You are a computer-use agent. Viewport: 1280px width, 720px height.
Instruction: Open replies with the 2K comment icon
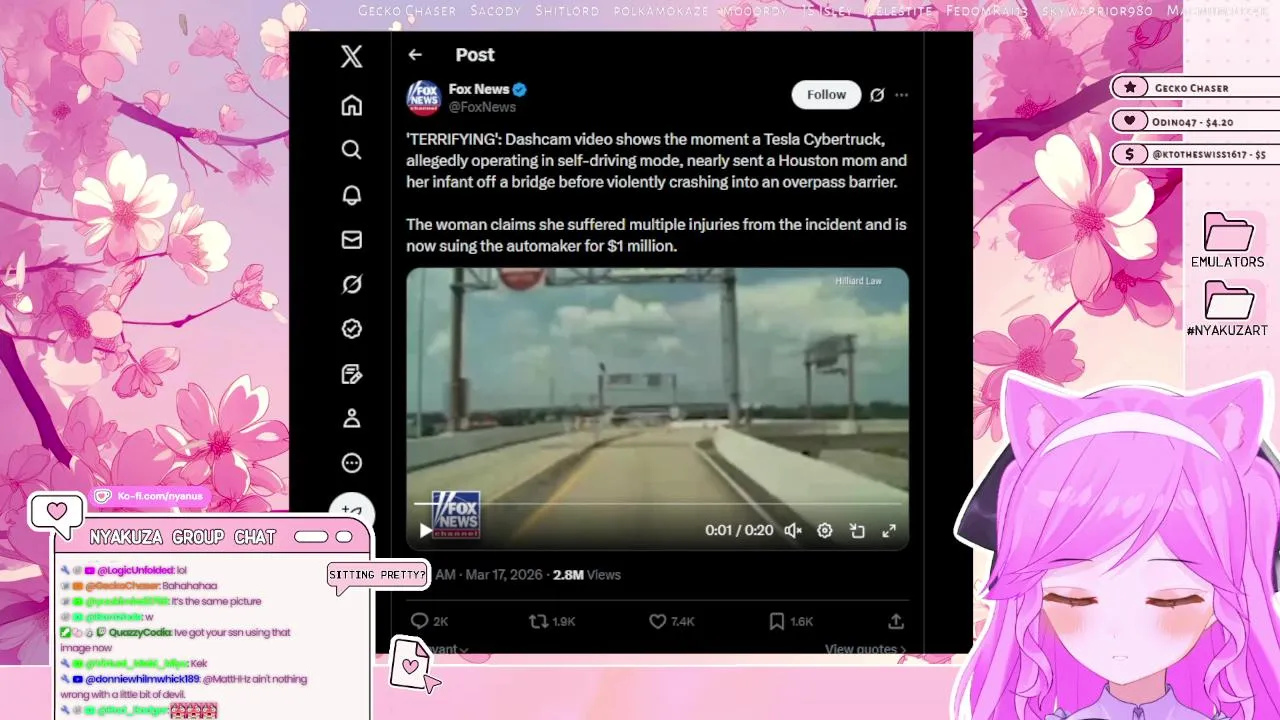429,621
